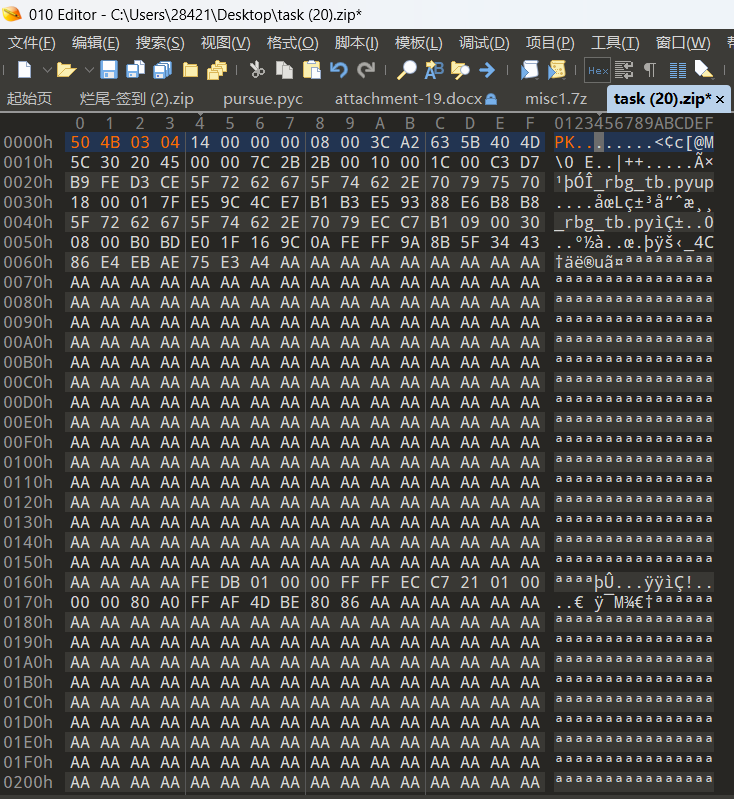Switch to the misc1.7z tab
Image resolution: width=734 pixels, height=799 pixels.
coord(556,98)
